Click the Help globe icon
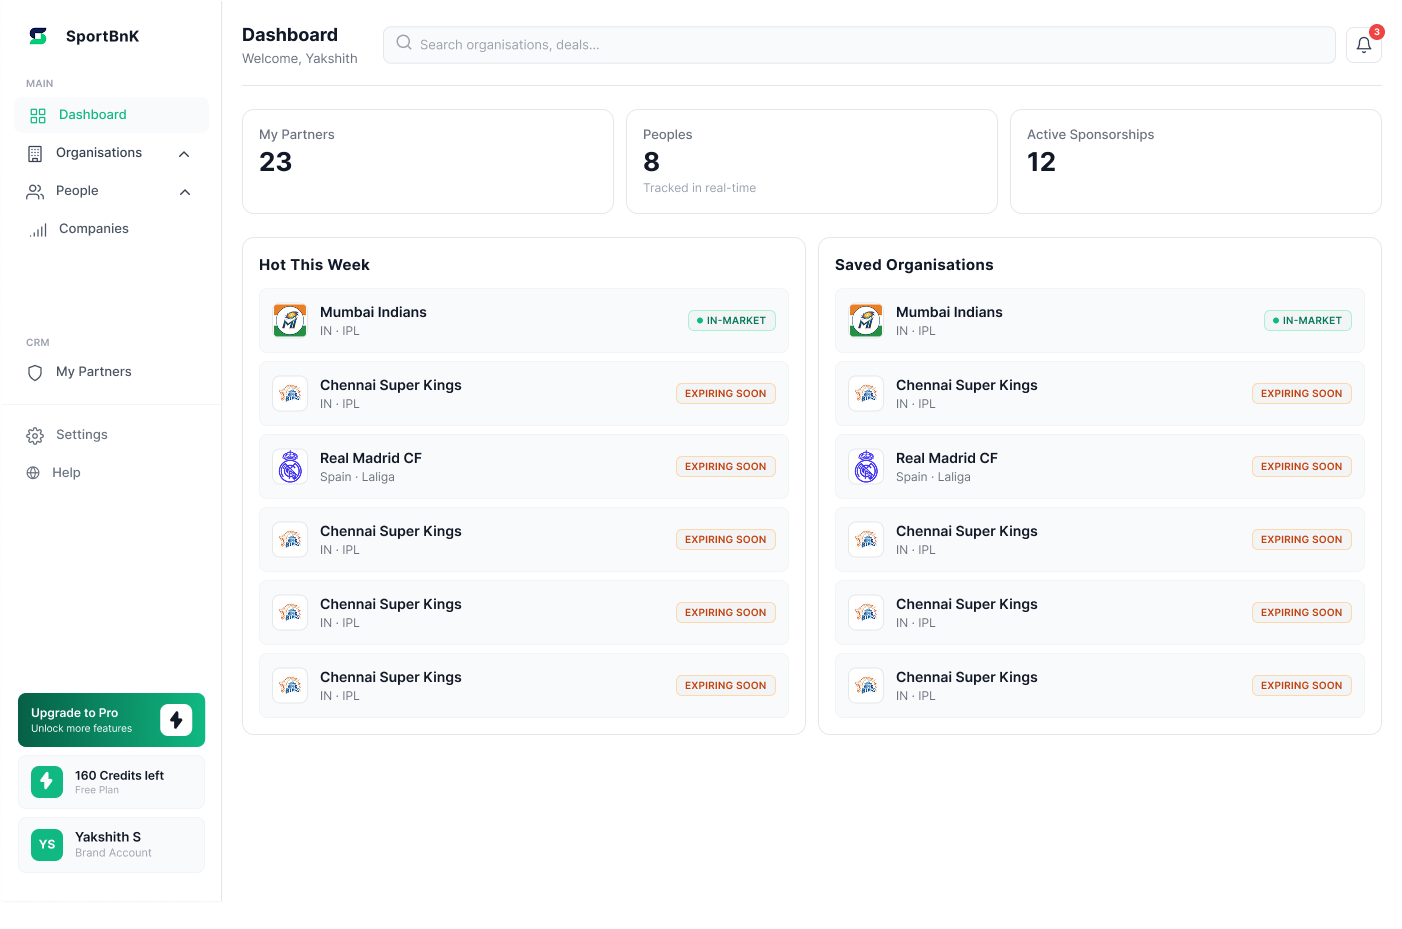Screen dimensions: 1402x929 click(x=33, y=473)
